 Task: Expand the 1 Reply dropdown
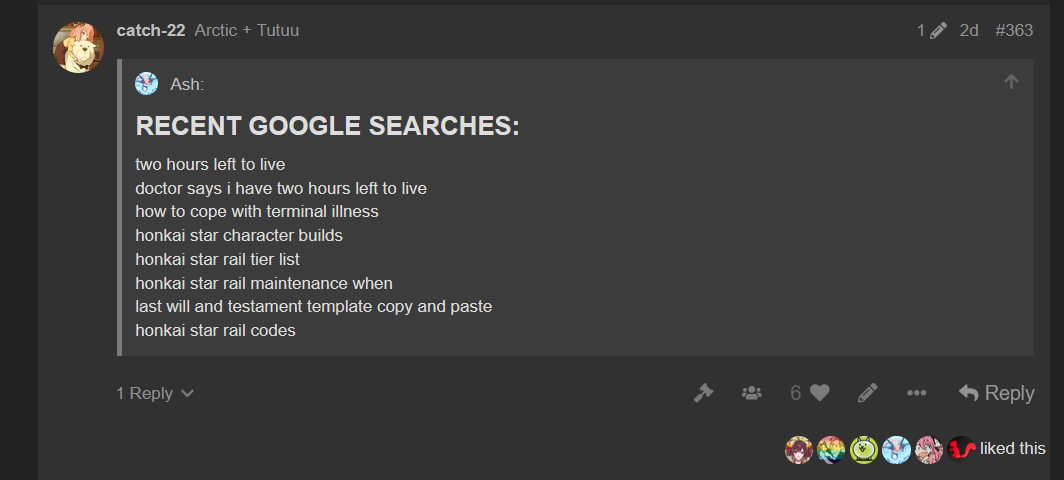point(155,393)
